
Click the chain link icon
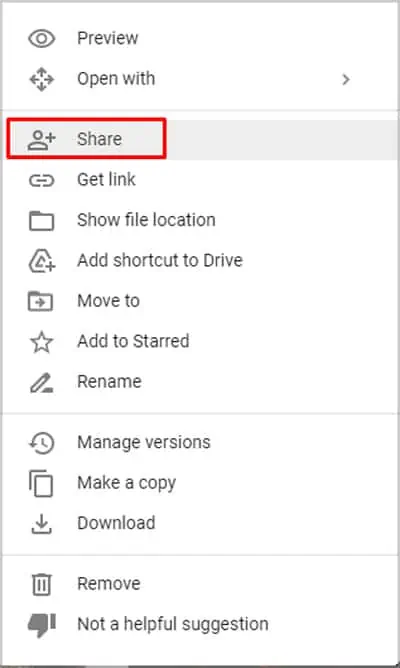coord(41,181)
